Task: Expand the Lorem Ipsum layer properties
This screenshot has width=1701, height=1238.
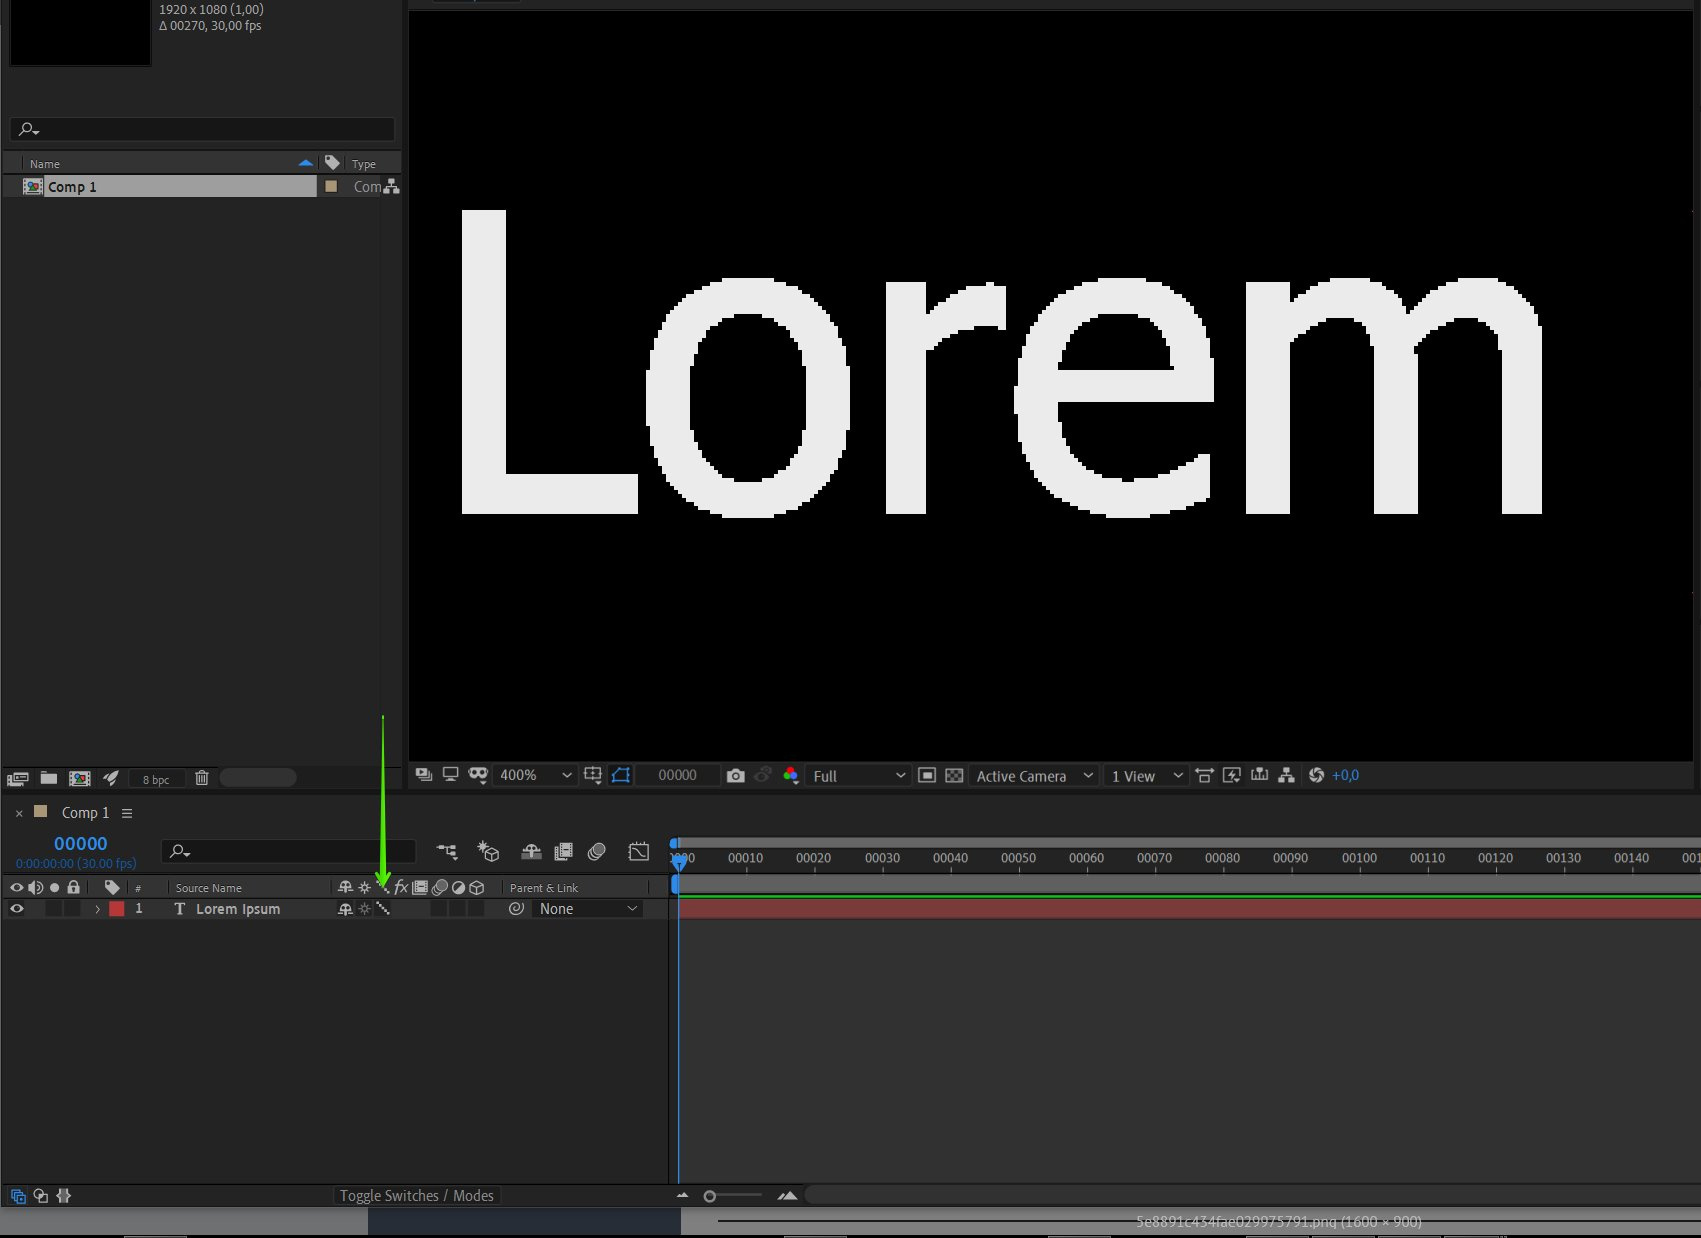Action: pyautogui.click(x=97, y=909)
